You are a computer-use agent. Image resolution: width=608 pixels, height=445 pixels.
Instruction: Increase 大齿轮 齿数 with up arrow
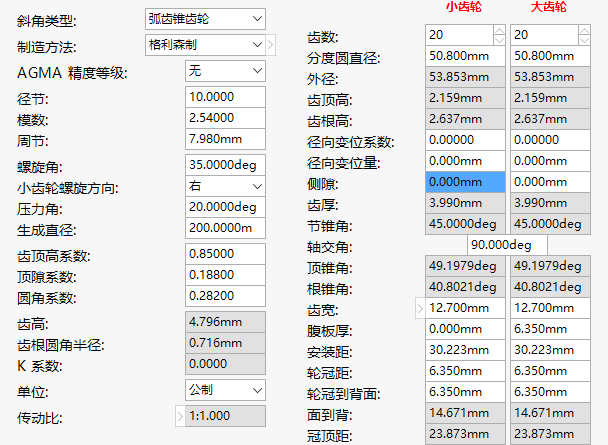[x=584, y=30]
